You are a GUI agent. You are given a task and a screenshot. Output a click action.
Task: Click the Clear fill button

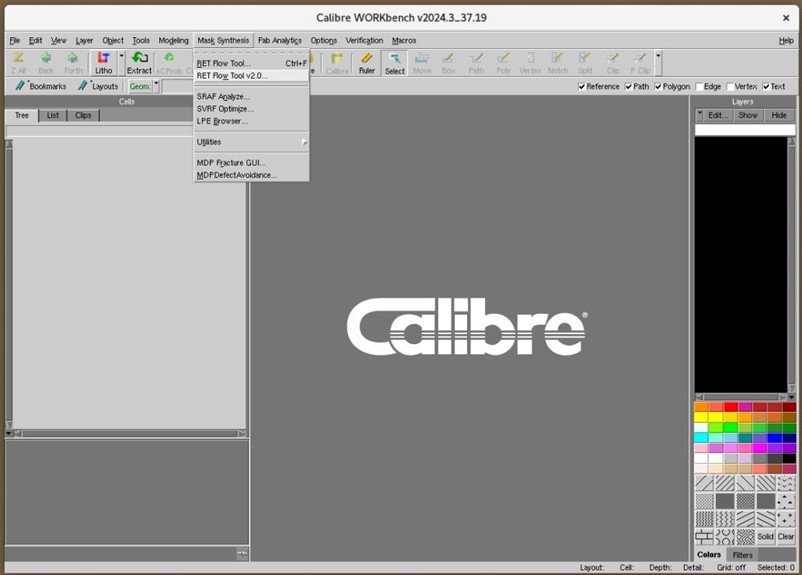786,537
